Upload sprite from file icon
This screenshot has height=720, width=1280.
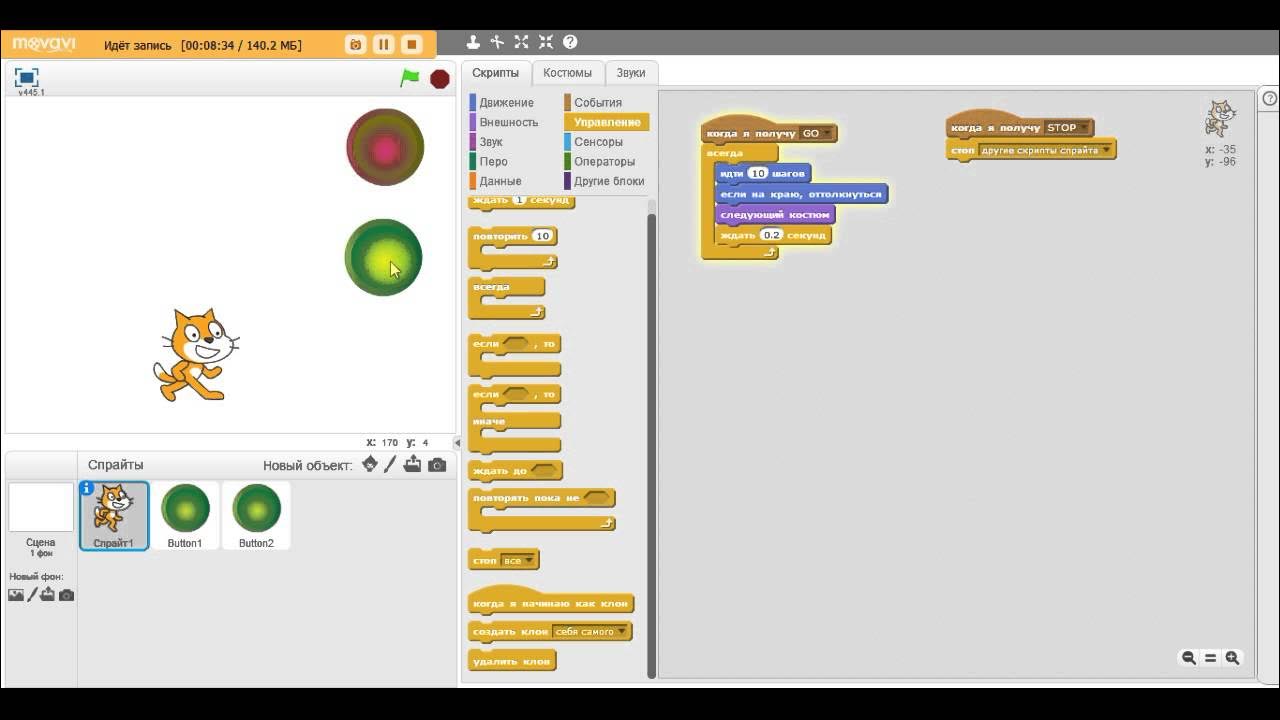point(413,464)
